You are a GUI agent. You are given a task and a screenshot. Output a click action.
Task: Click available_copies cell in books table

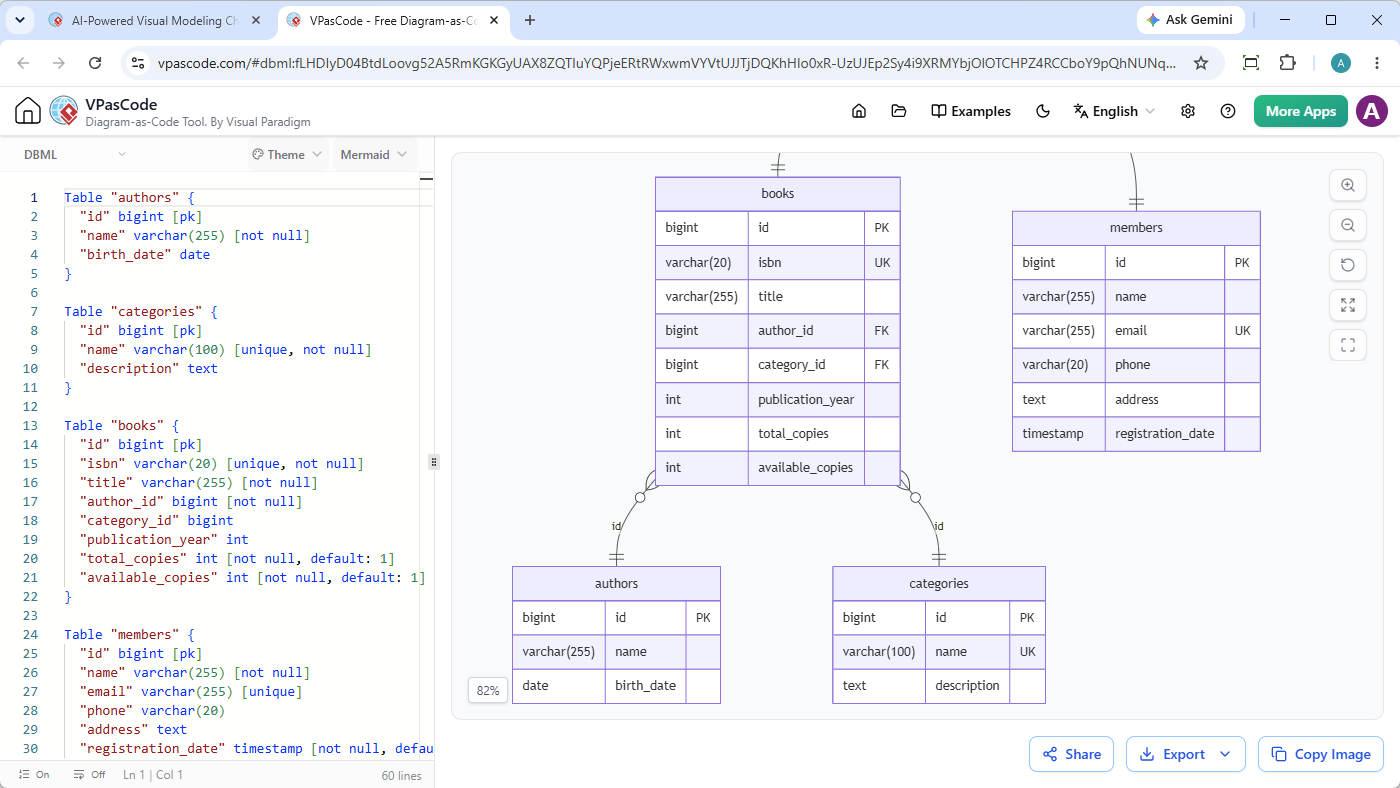tap(806, 467)
